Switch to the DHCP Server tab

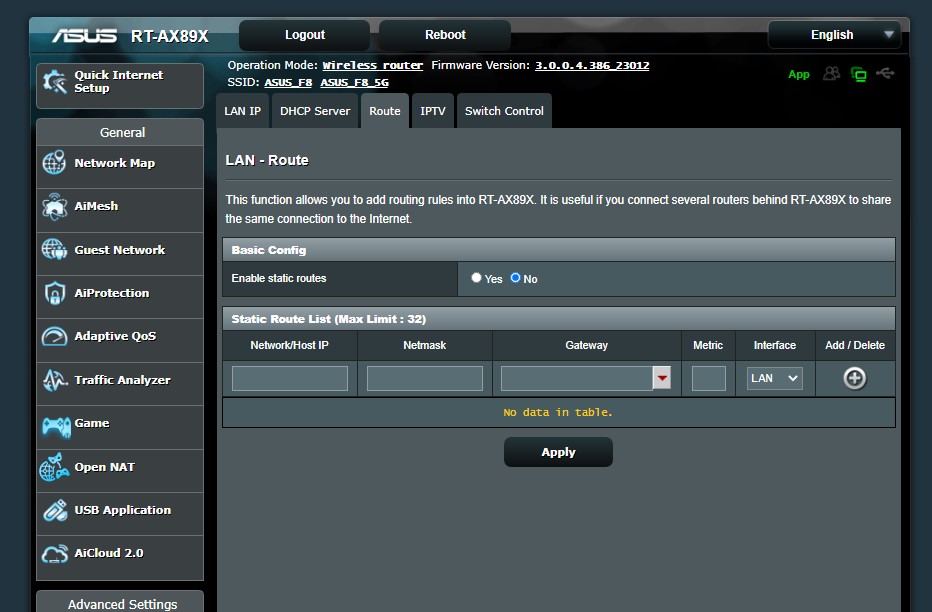315,111
